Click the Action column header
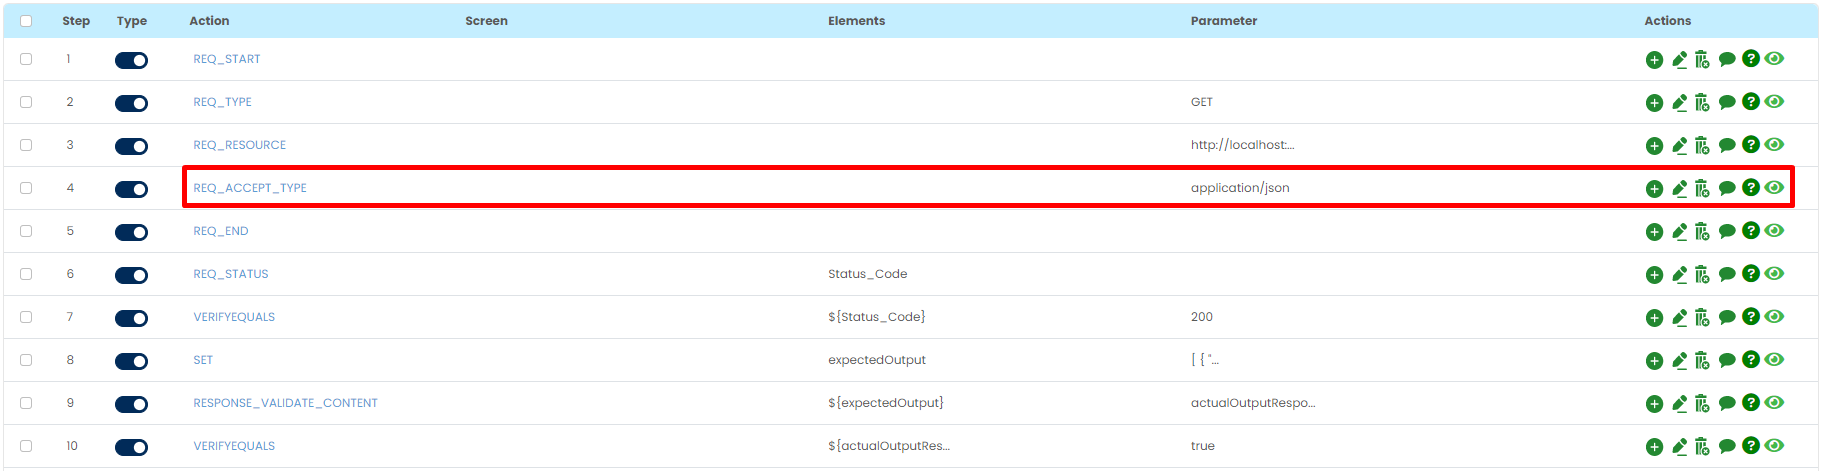Screen dimensions: 1824x471 (209, 21)
